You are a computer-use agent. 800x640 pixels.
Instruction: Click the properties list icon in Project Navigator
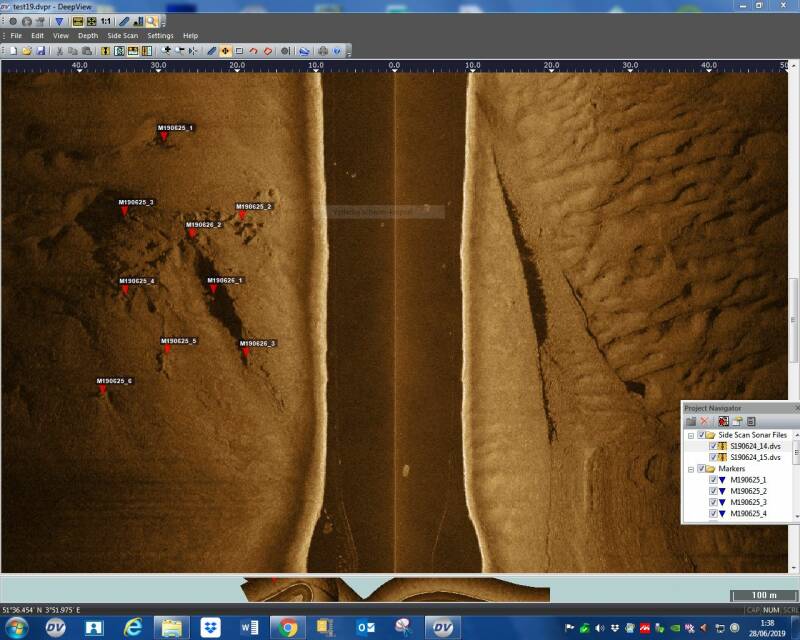[x=751, y=421]
